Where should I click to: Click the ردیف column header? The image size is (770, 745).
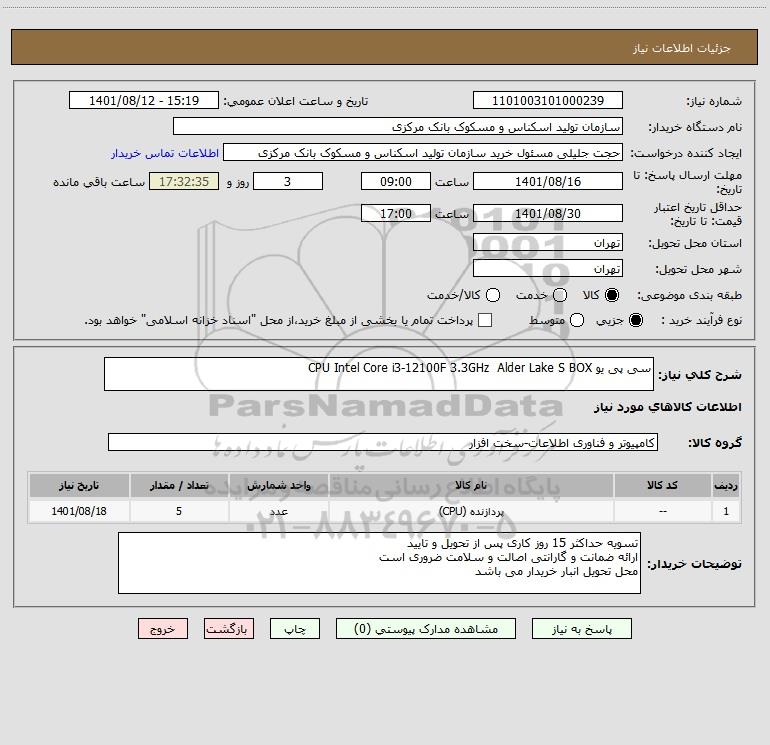[x=726, y=485]
